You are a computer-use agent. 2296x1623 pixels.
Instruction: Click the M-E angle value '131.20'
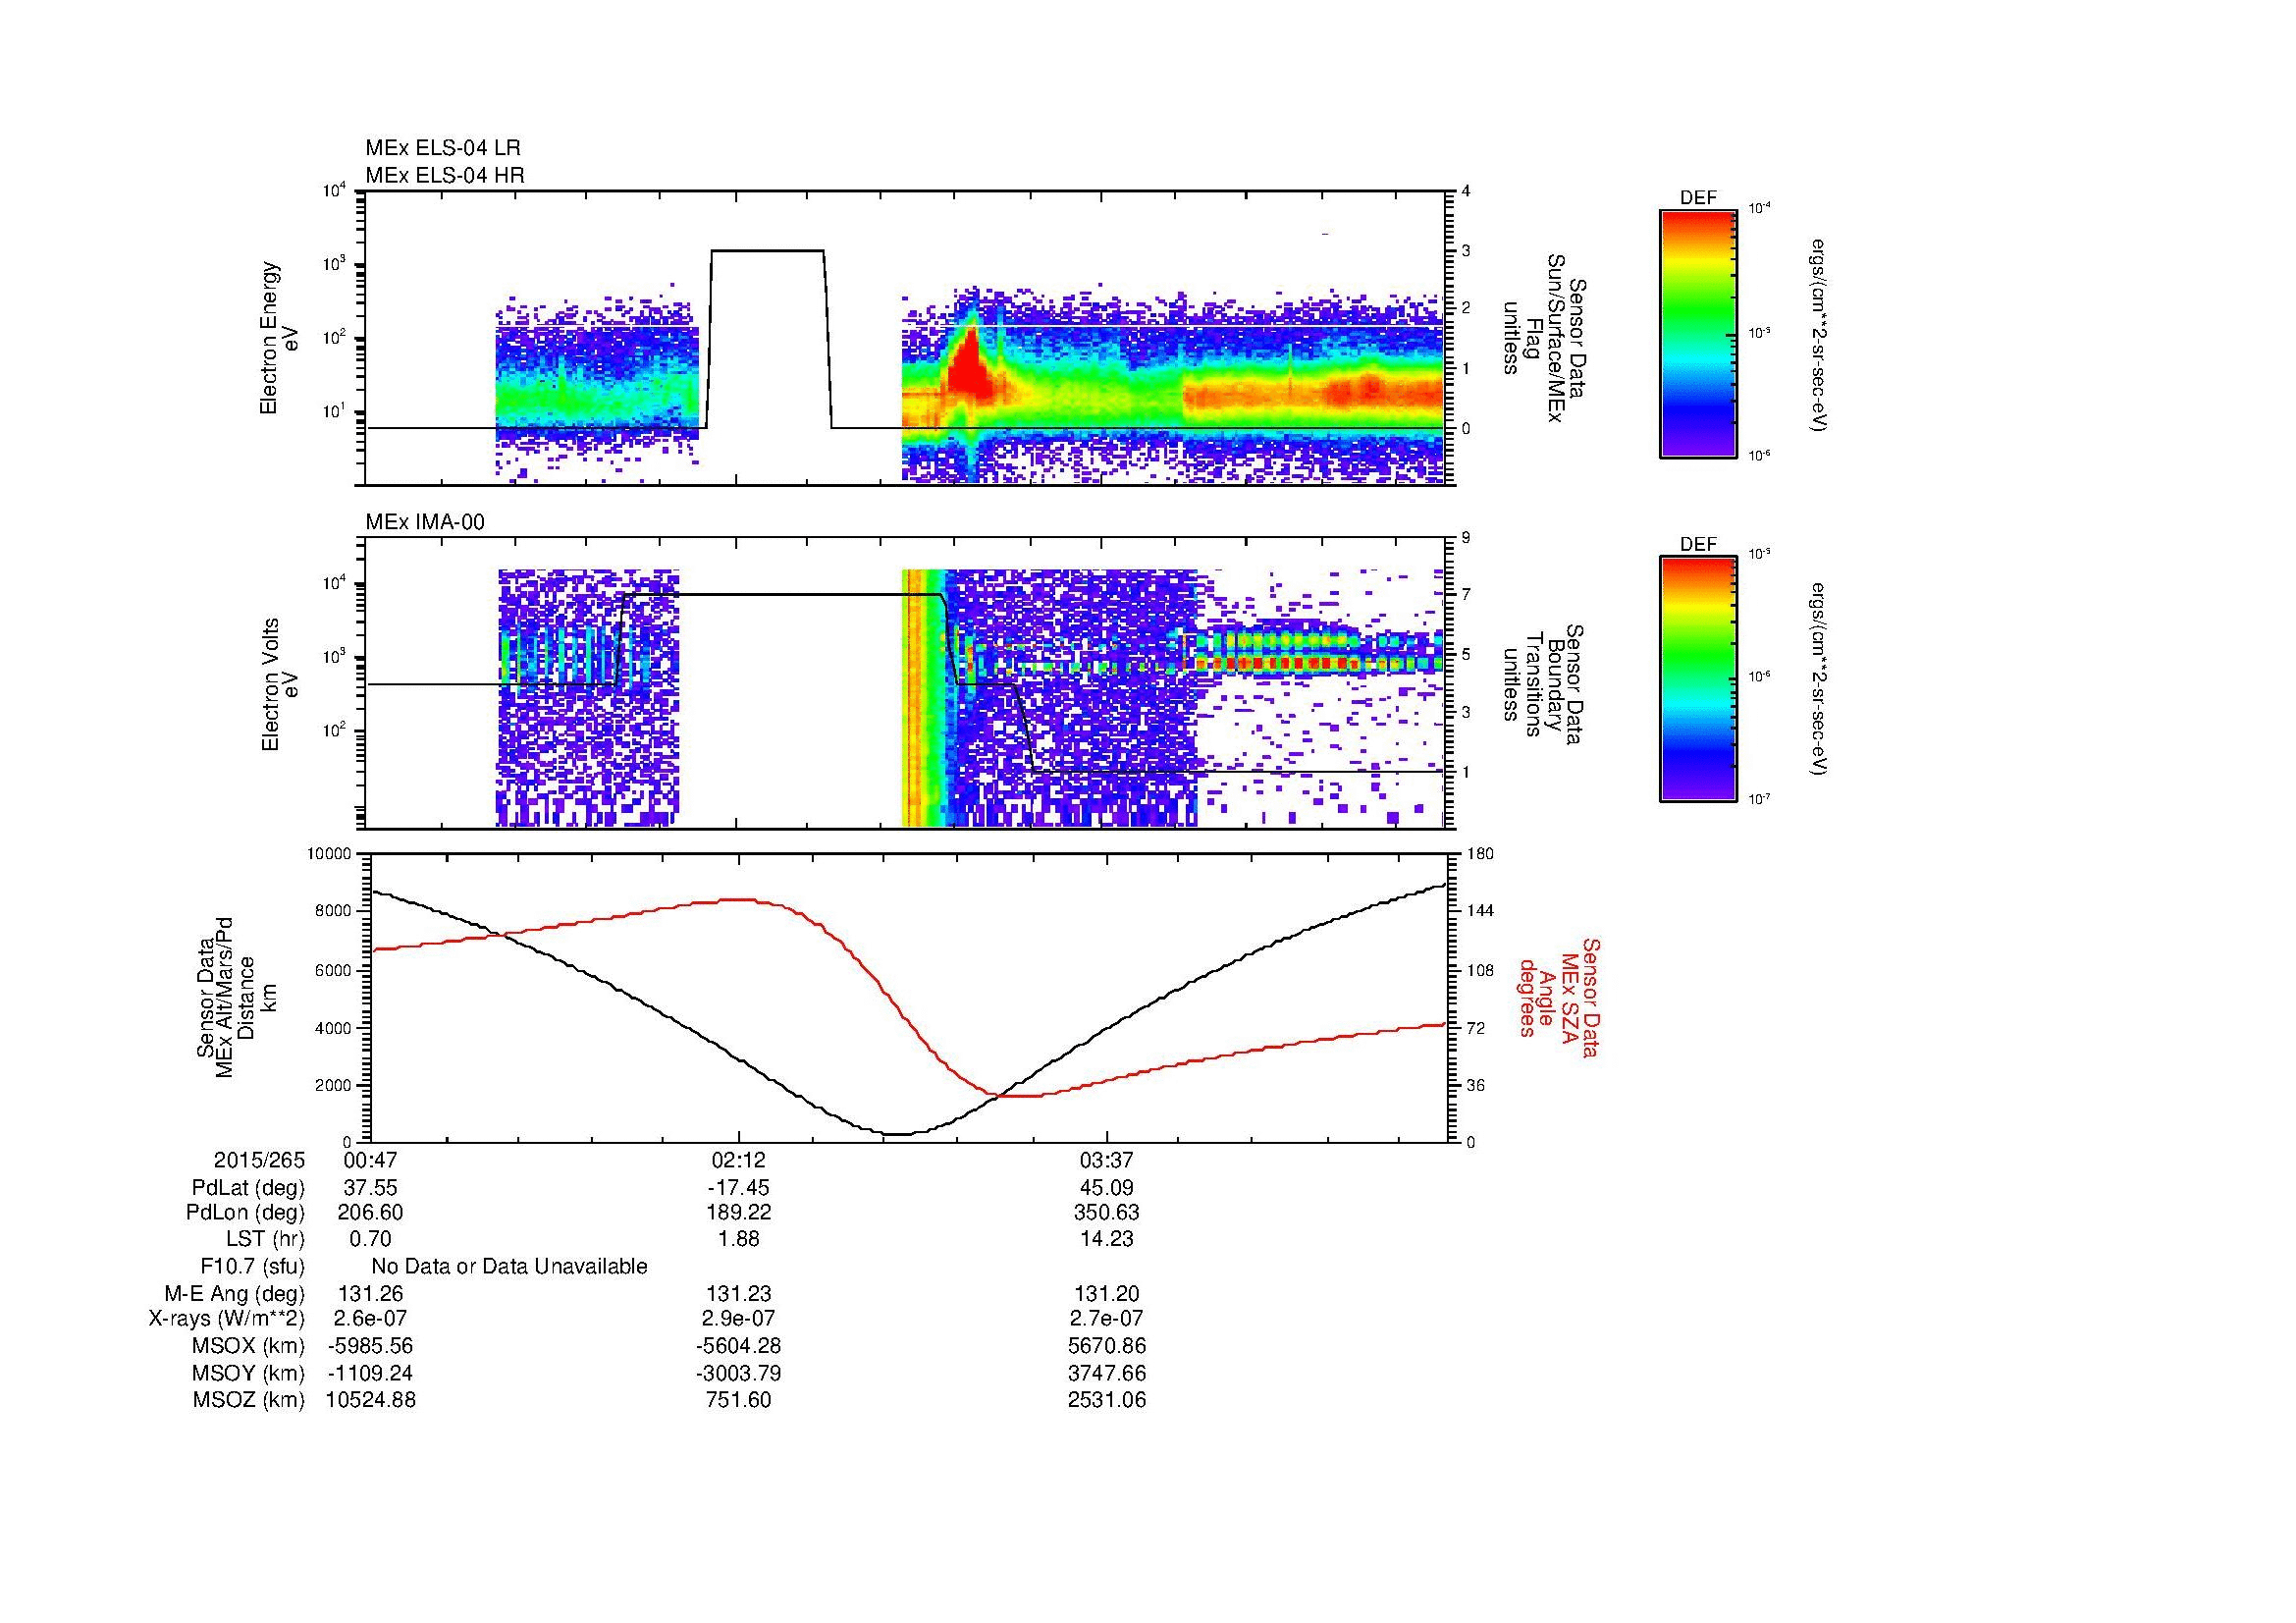(1106, 1293)
